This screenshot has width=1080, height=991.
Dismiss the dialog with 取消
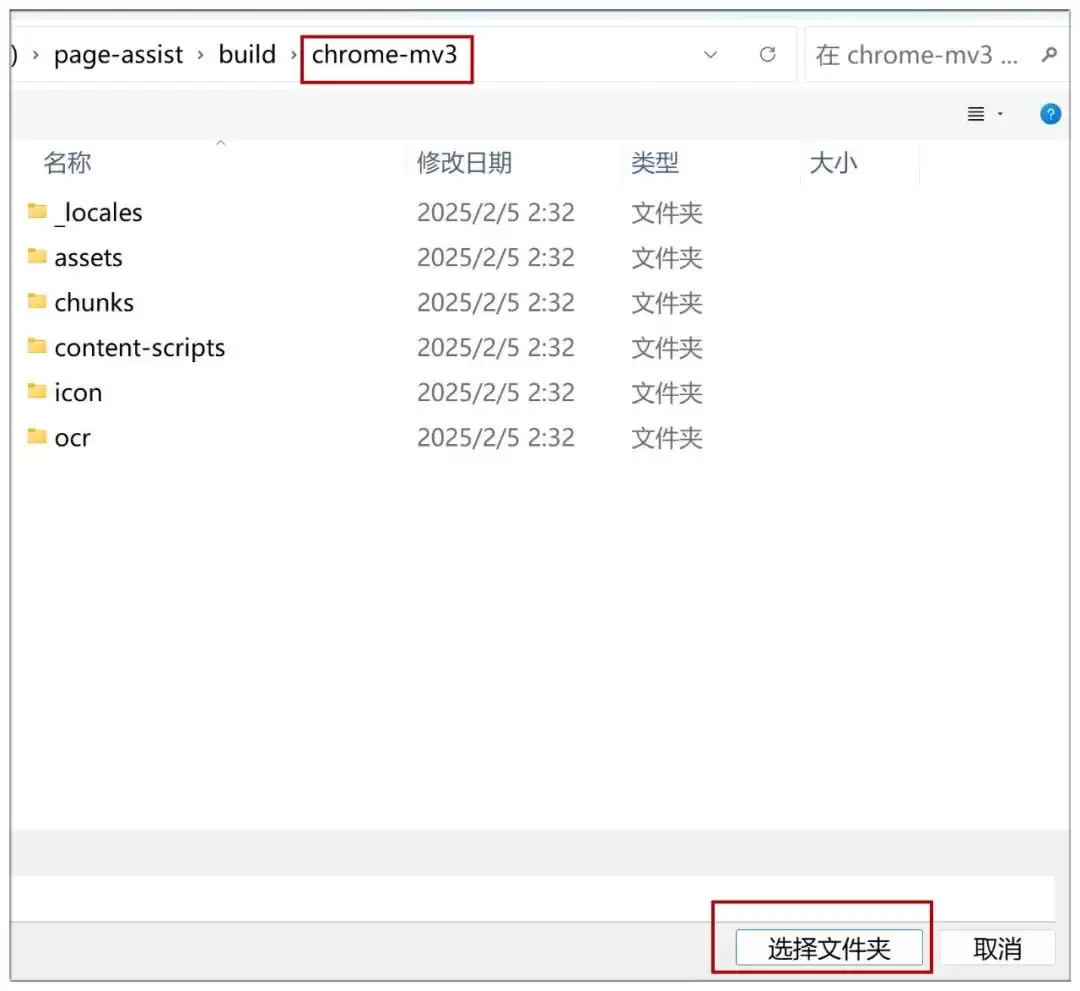[x=998, y=947]
